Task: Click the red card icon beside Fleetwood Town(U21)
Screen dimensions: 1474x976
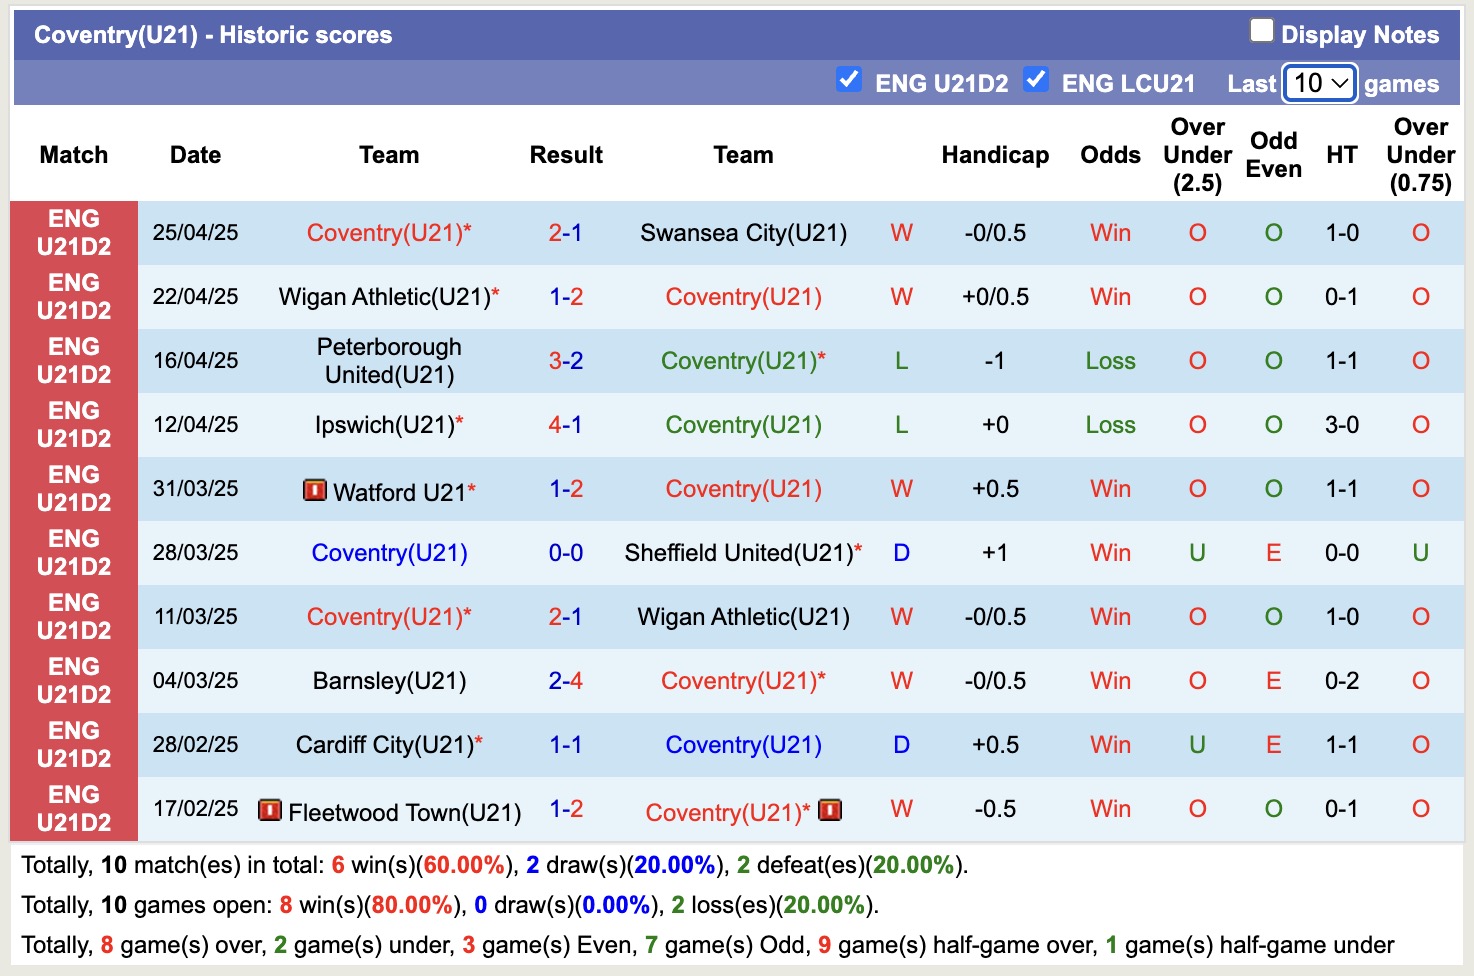Action: tap(271, 809)
